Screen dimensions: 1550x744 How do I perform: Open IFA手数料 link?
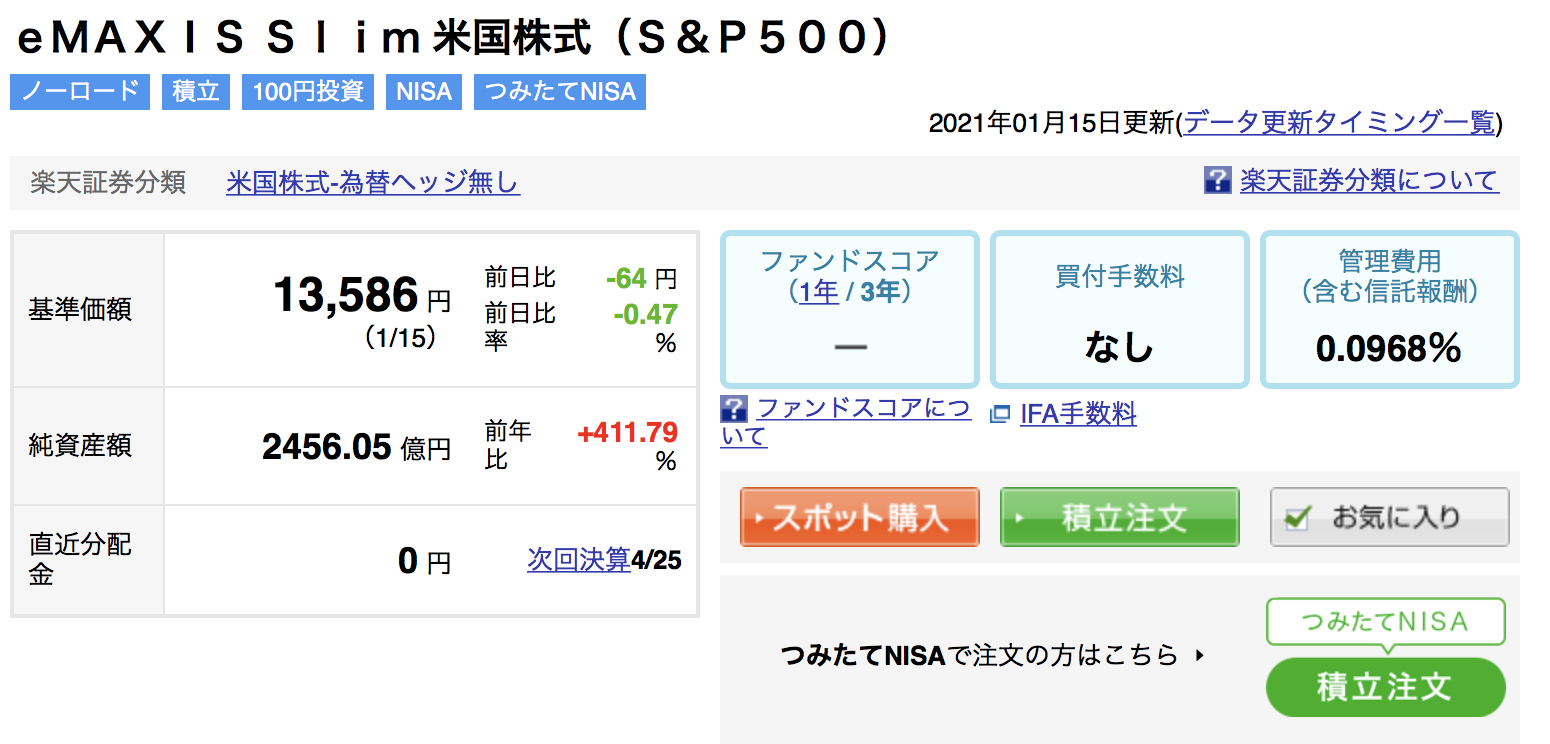pyautogui.click(x=1078, y=414)
